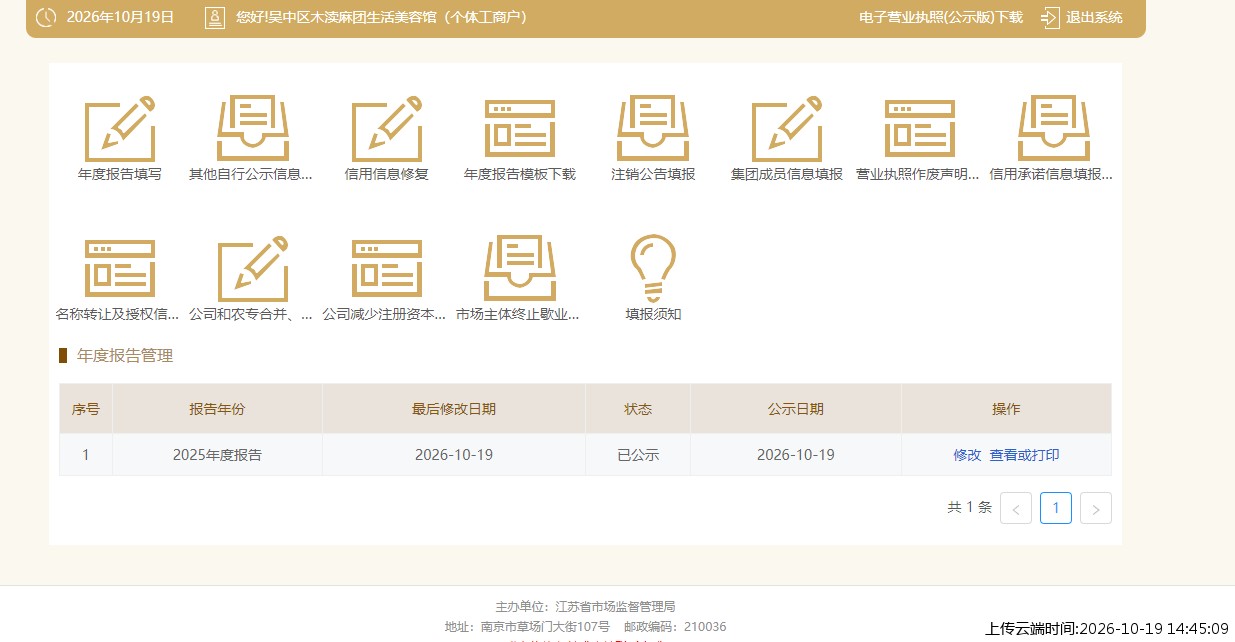Go to the previous page arrow
This screenshot has width=1235, height=642.
(x=1016, y=508)
